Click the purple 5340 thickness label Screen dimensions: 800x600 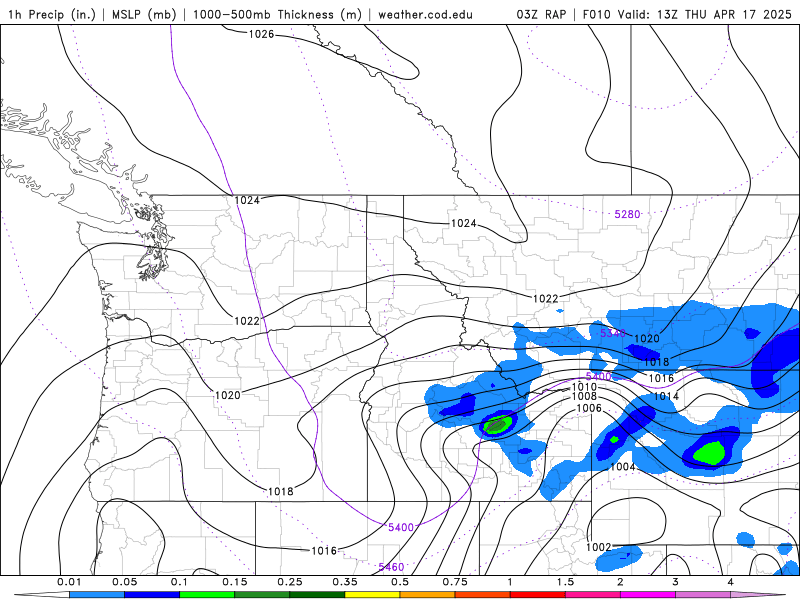(613, 333)
